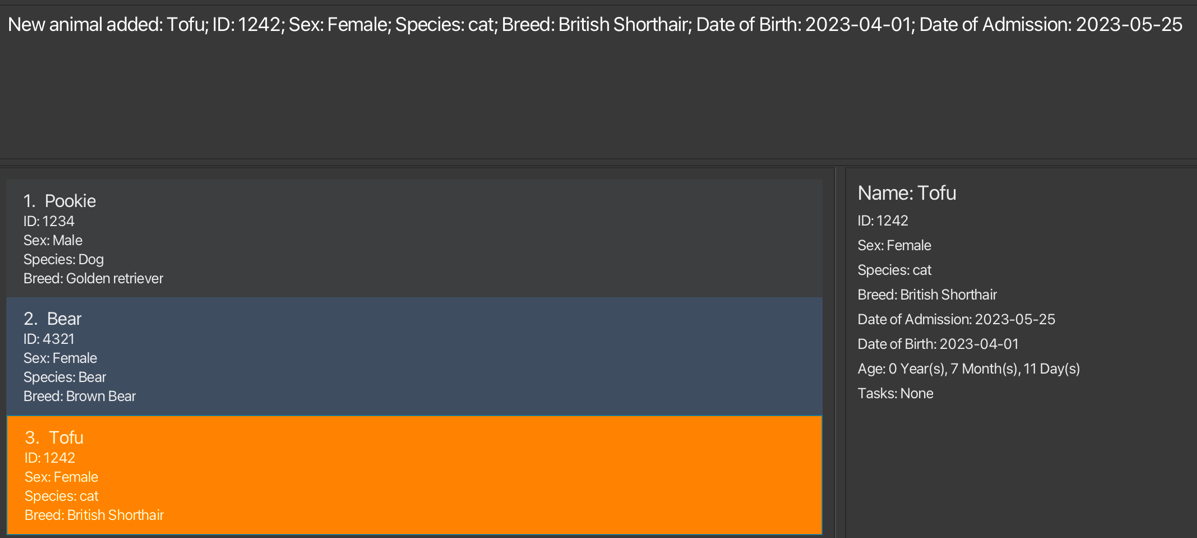Click 'Tasks: None' in details panel
1197x538 pixels.
pos(895,393)
